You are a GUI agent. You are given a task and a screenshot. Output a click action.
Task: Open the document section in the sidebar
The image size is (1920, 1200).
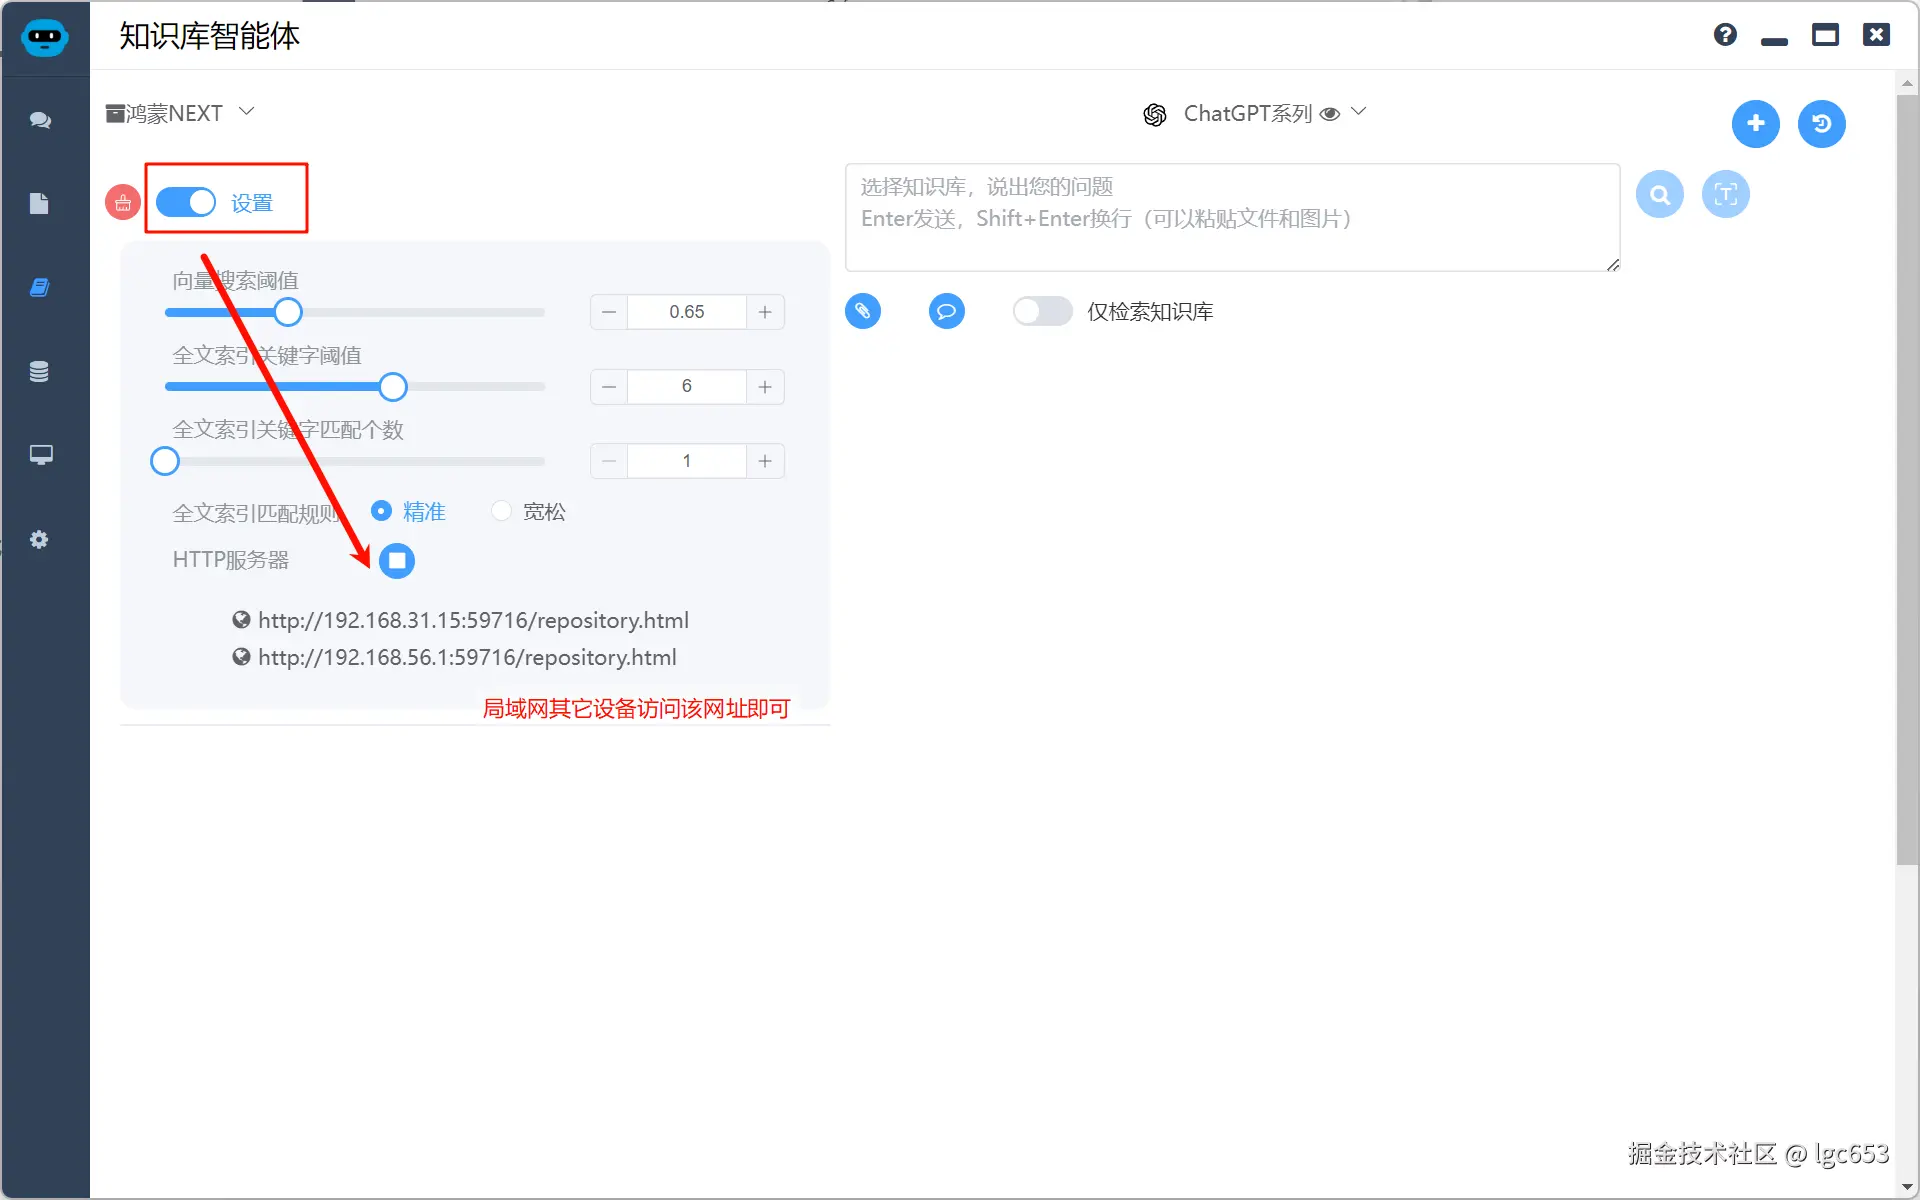point(39,204)
